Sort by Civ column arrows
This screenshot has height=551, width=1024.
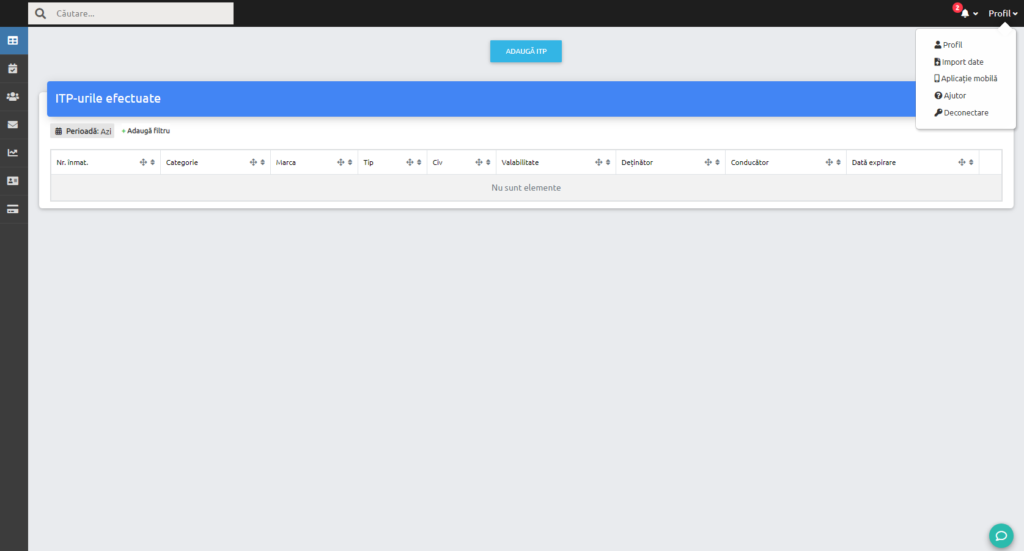[x=488, y=163]
